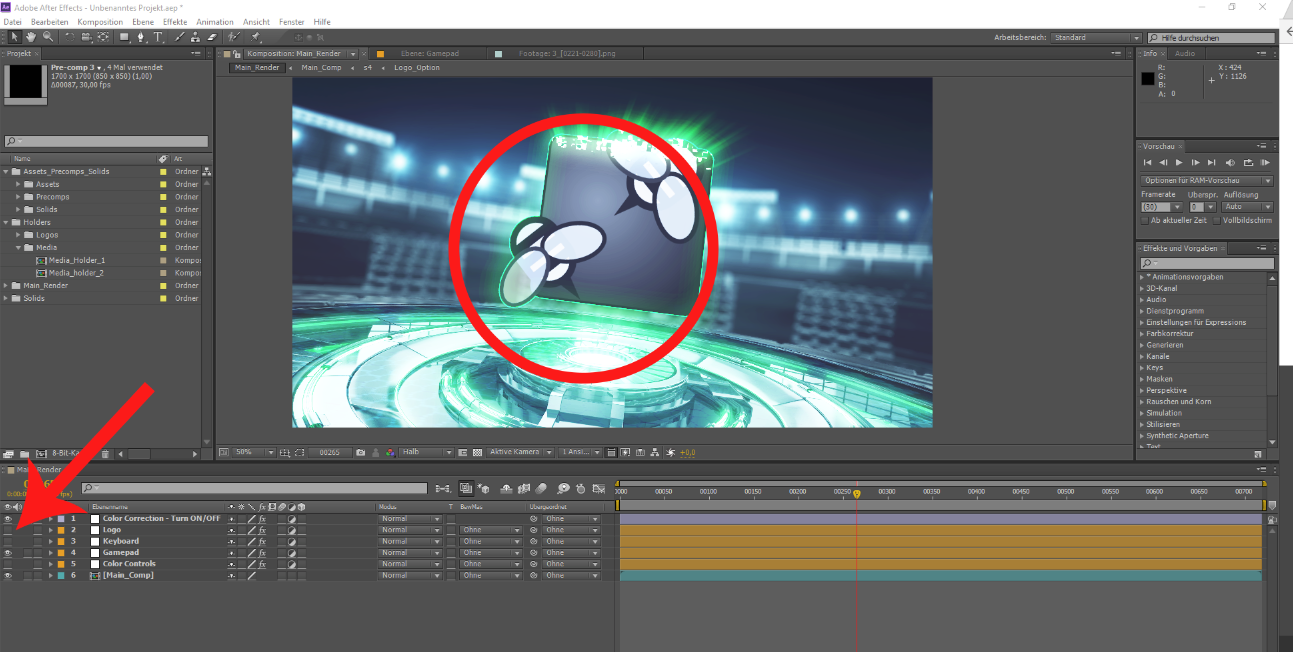Show the Logo layer with its eye toggle
This screenshot has width=1293, height=652.
(x=8, y=530)
